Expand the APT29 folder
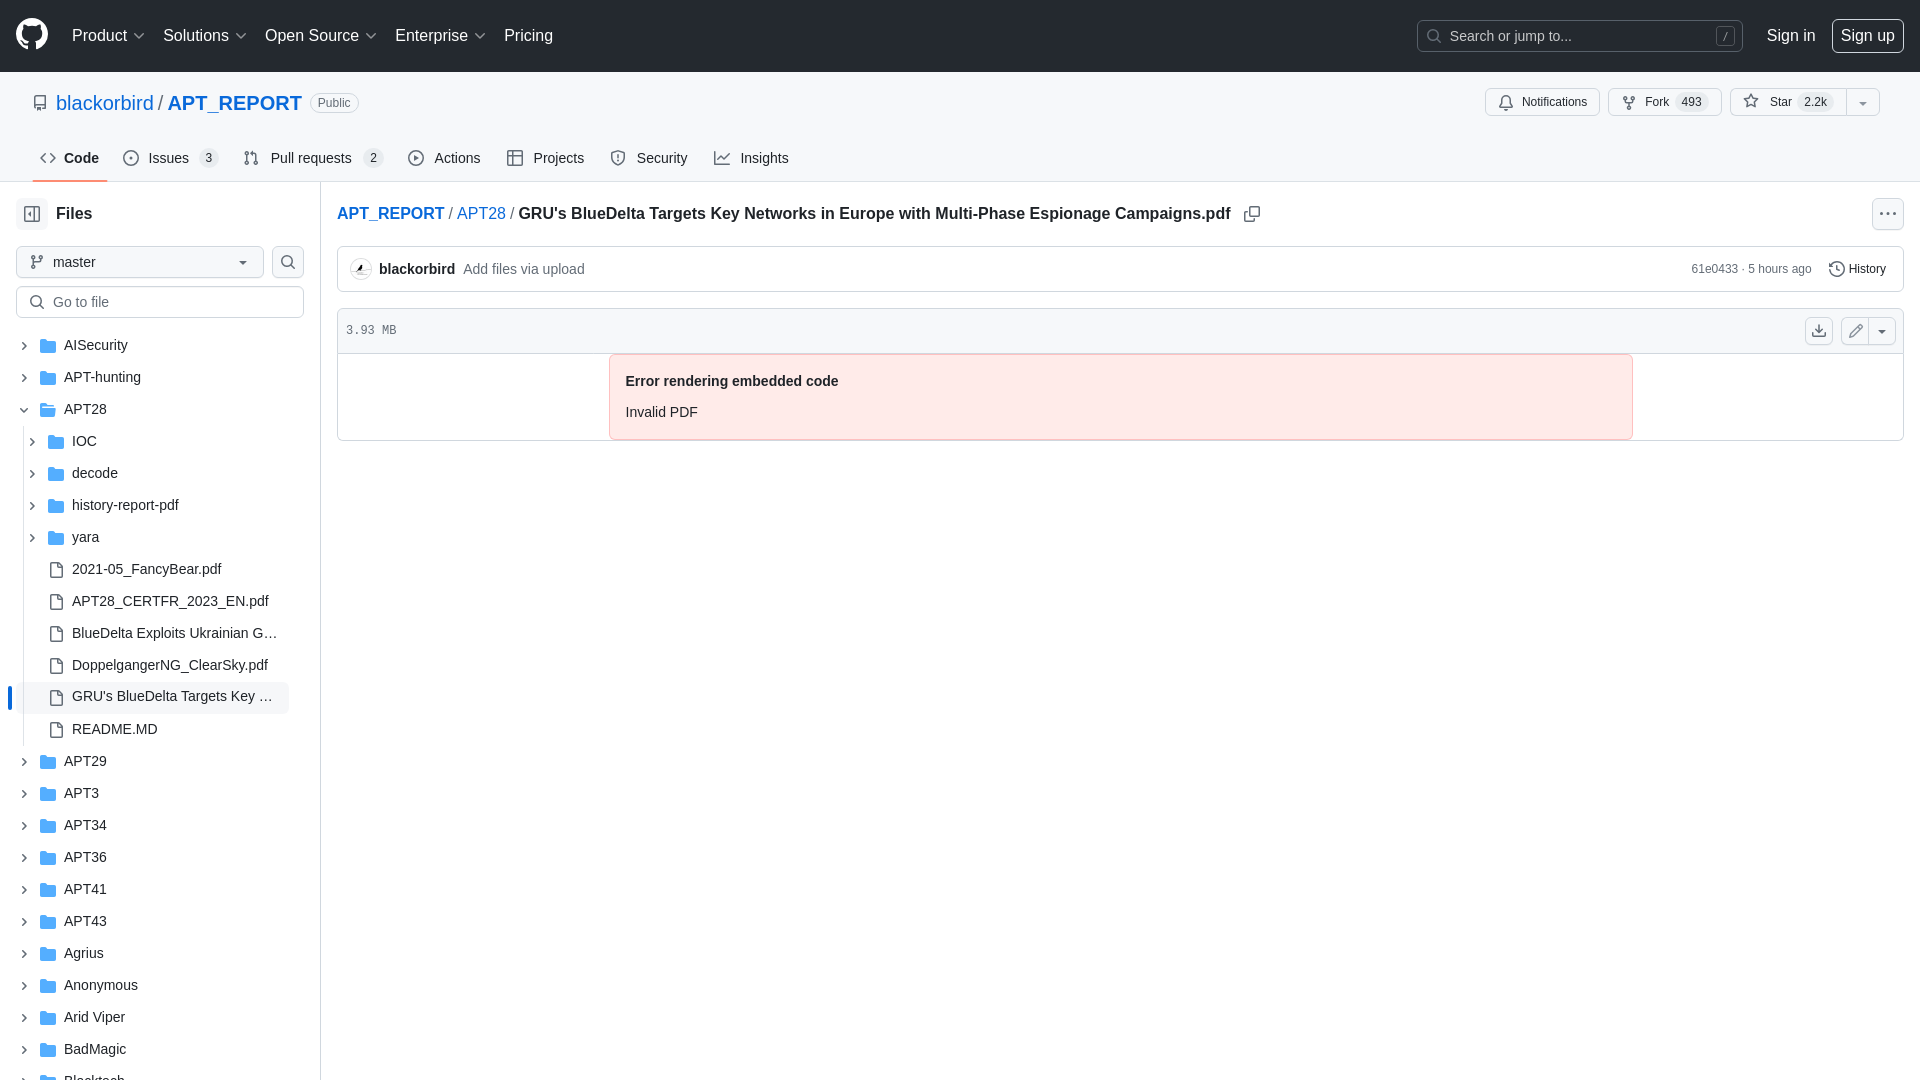Screen dimensions: 1920x1080 tap(24, 762)
